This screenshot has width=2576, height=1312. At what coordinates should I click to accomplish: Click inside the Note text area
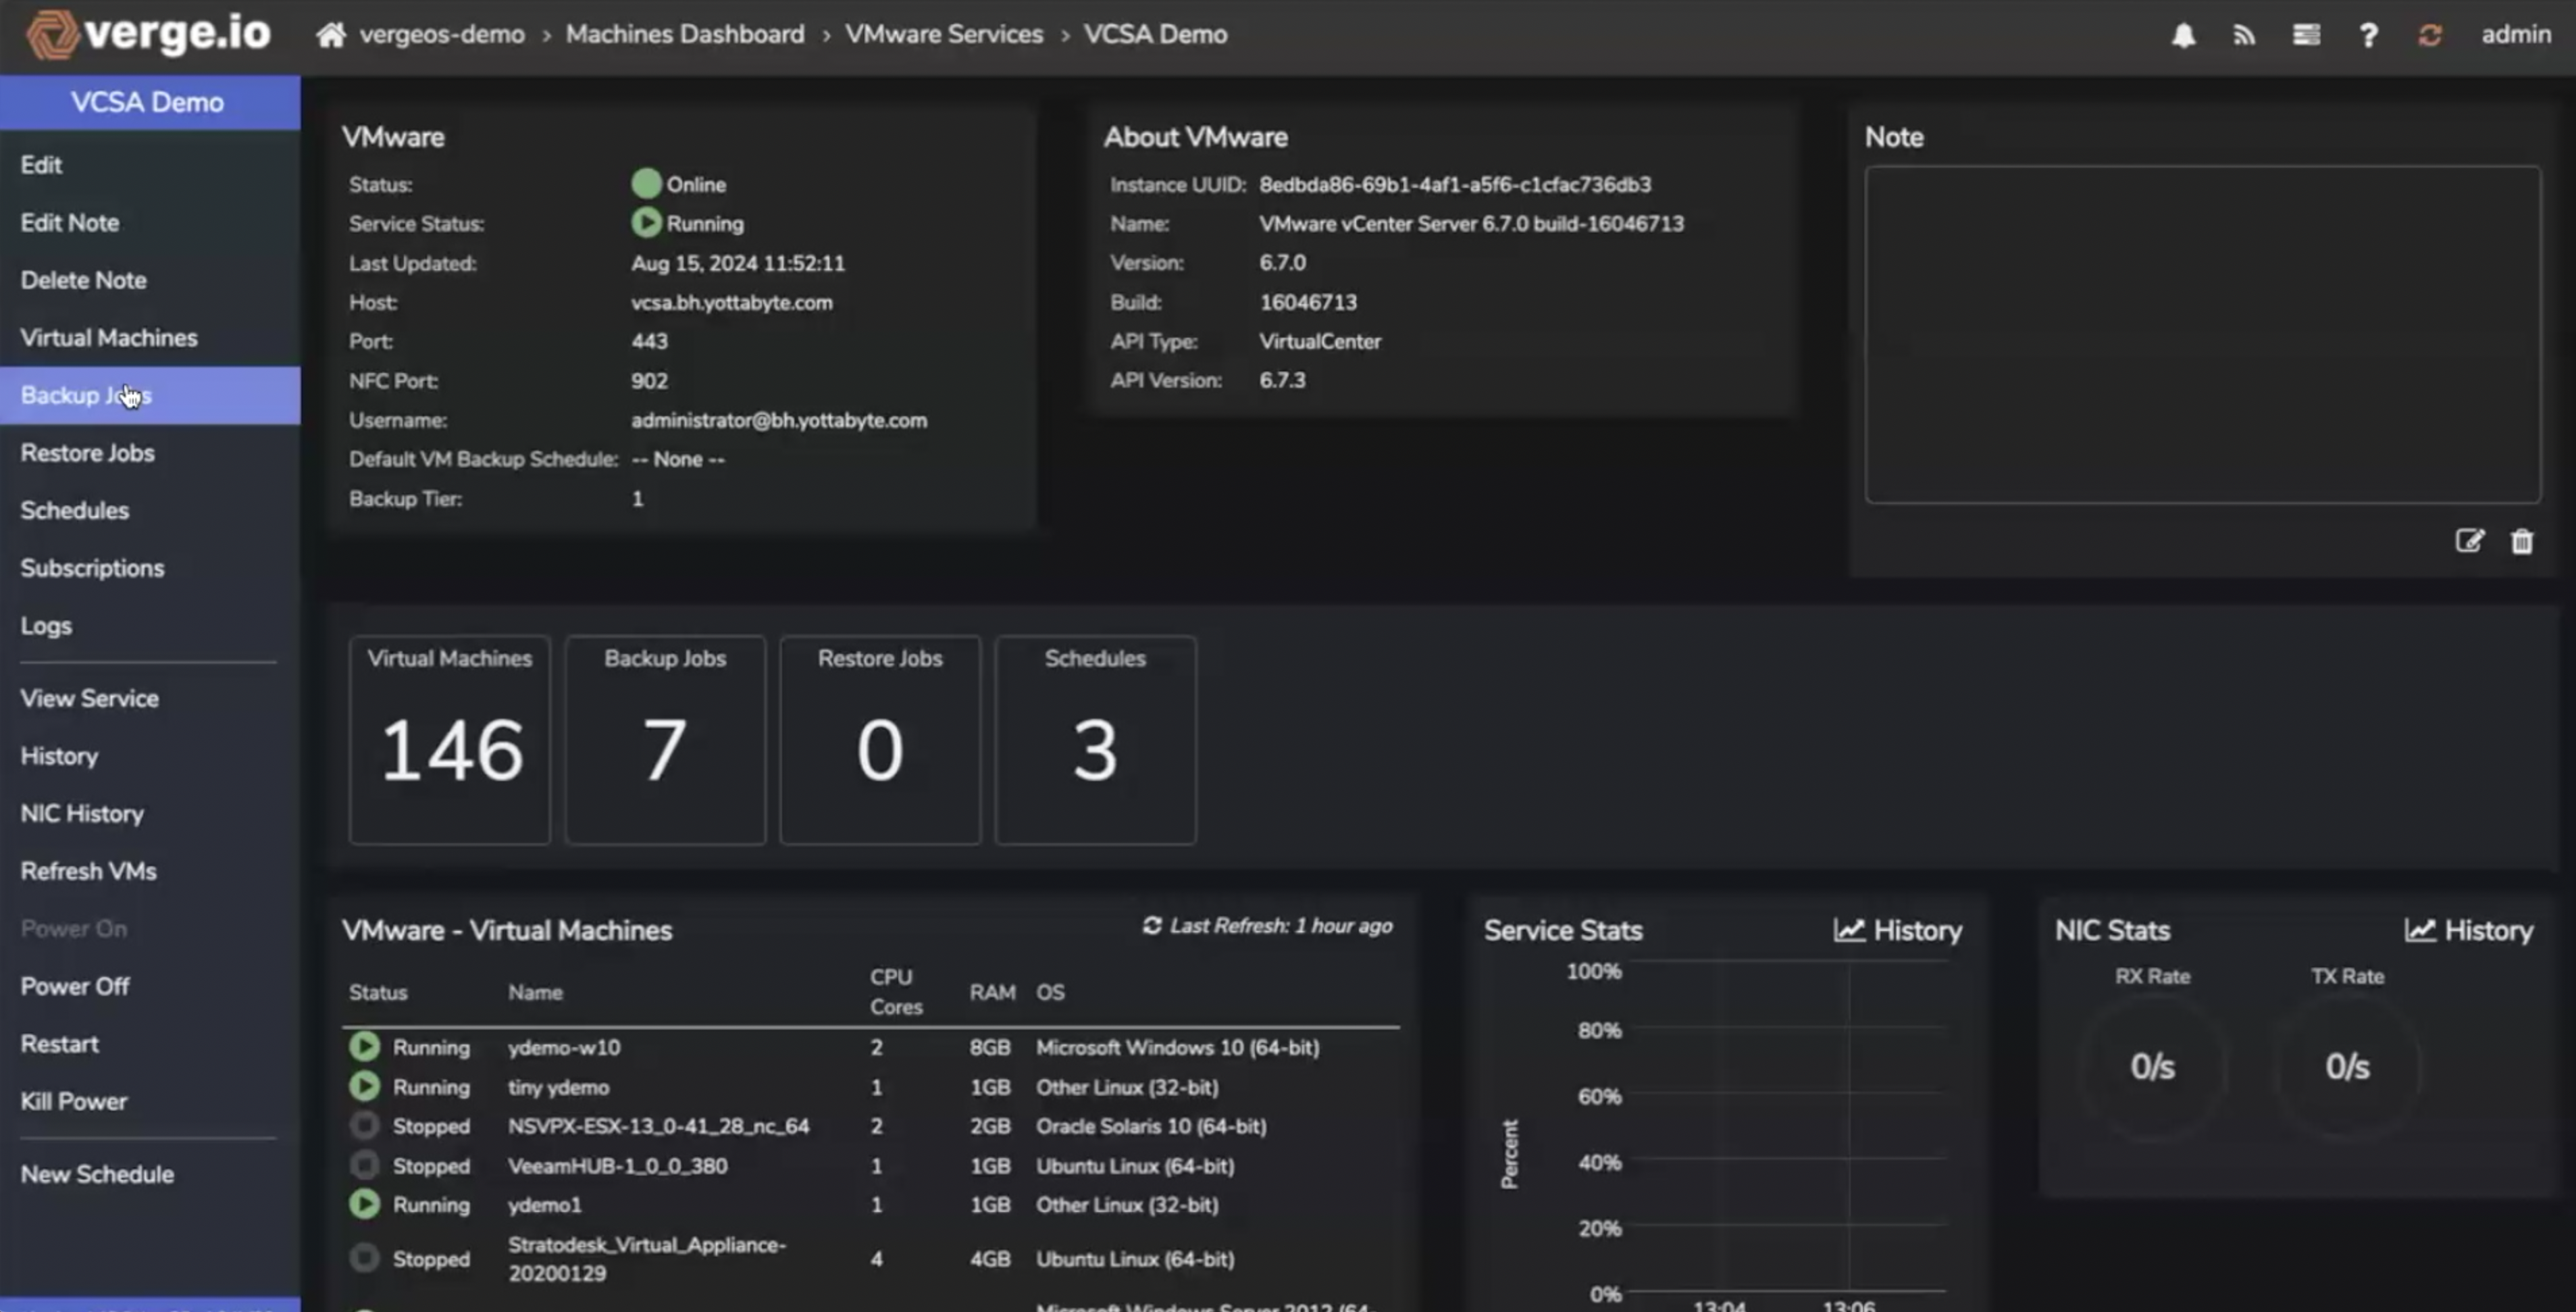coord(2202,334)
